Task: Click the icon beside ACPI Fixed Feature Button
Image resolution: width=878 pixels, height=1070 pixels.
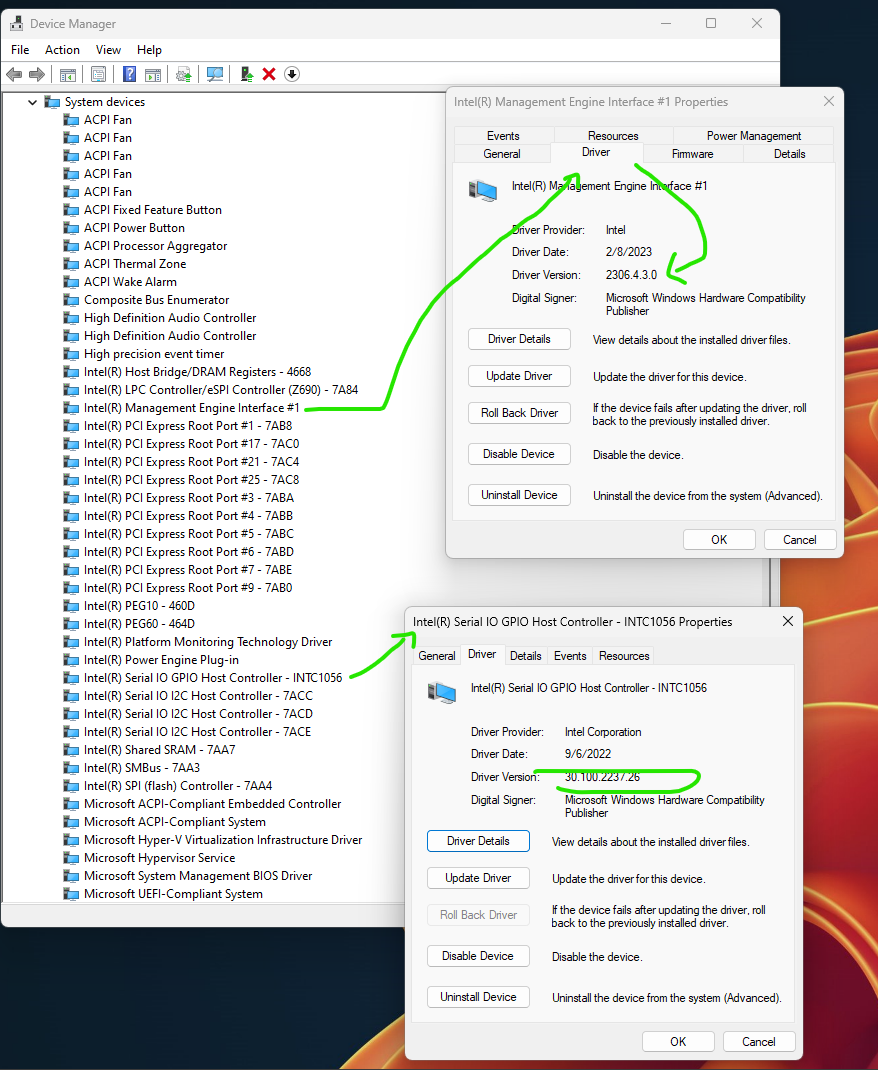Action: click(x=71, y=210)
